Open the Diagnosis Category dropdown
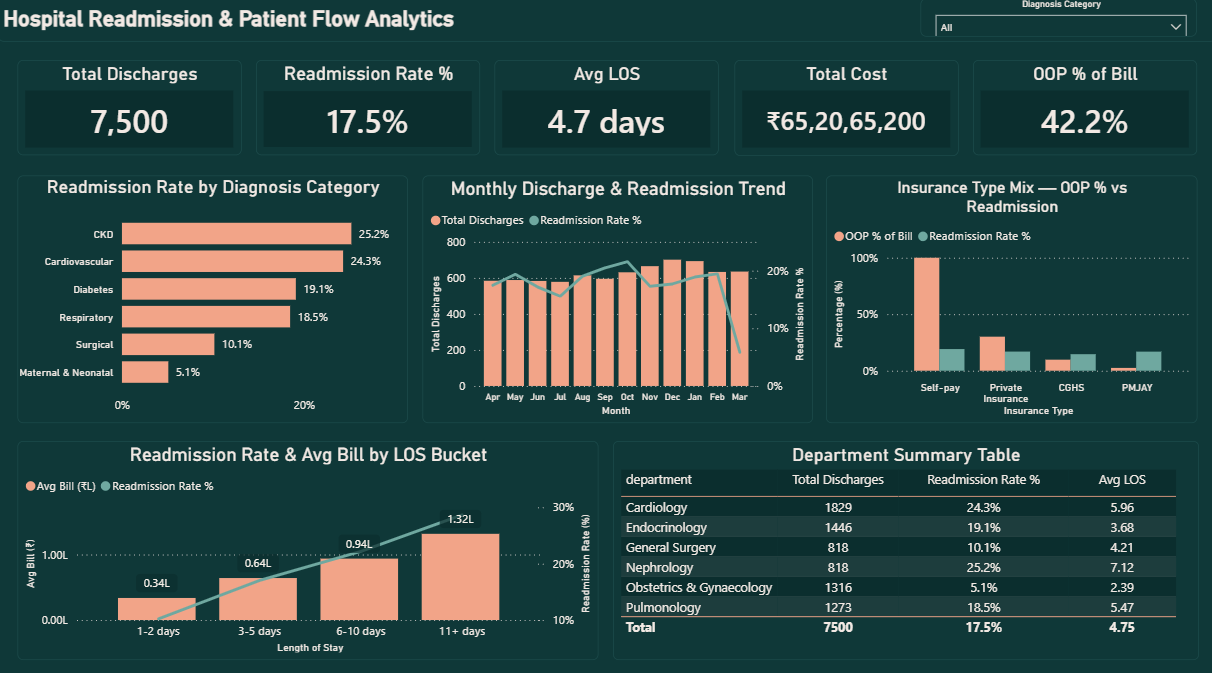Image resolution: width=1212 pixels, height=673 pixels. coord(1061,27)
